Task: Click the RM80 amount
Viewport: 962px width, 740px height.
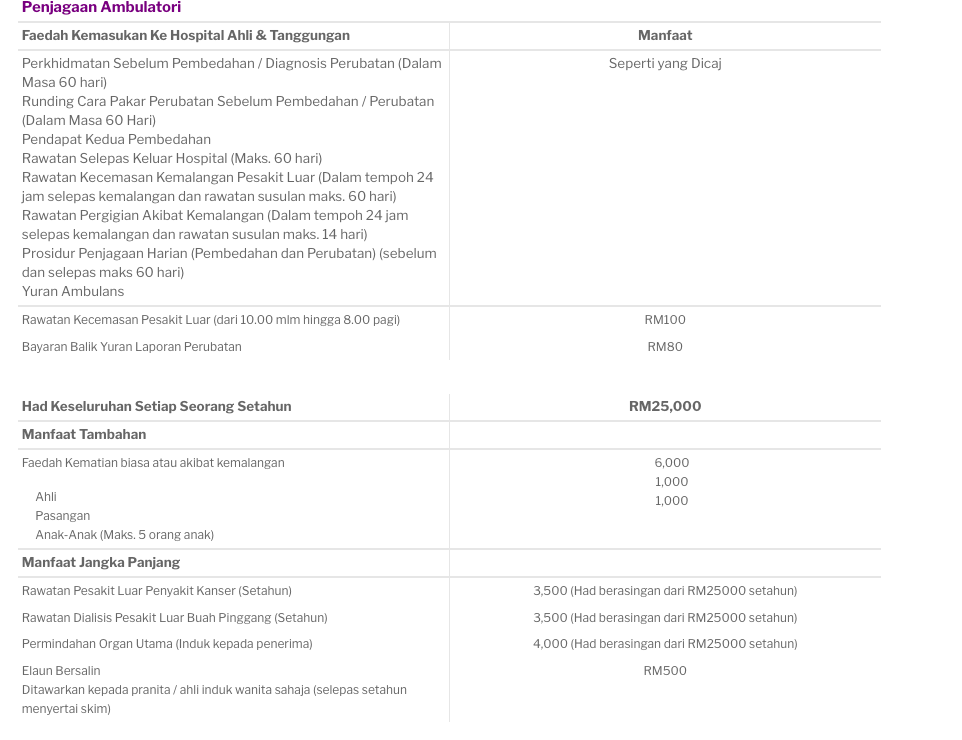Action: coord(664,347)
